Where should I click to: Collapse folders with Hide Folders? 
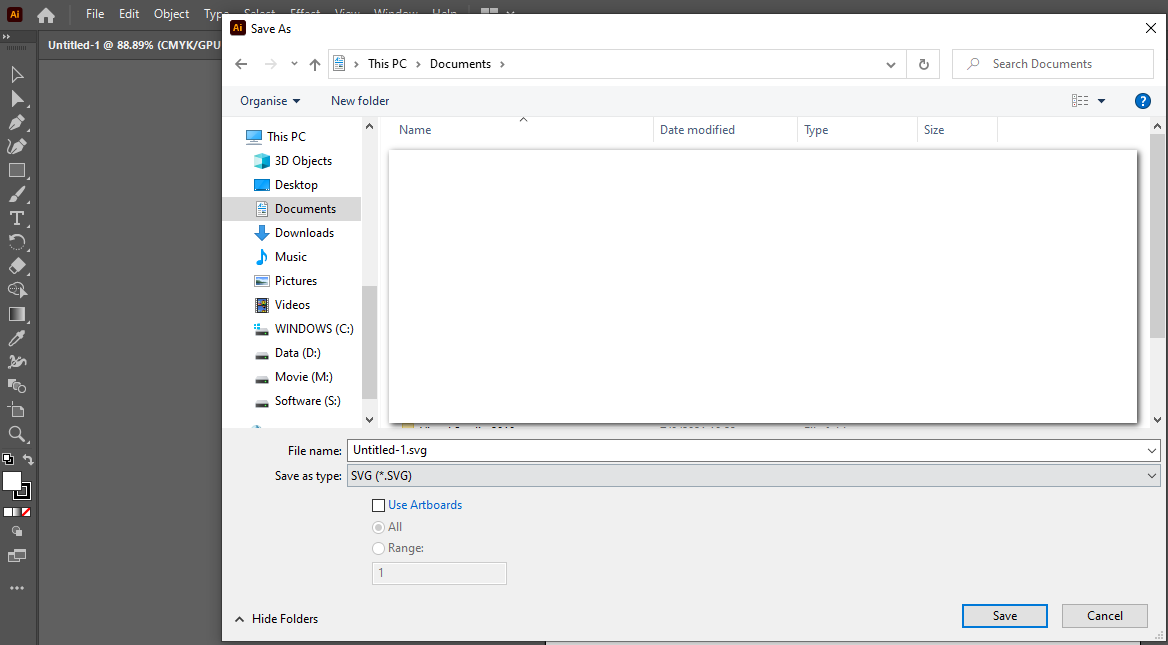pos(276,619)
